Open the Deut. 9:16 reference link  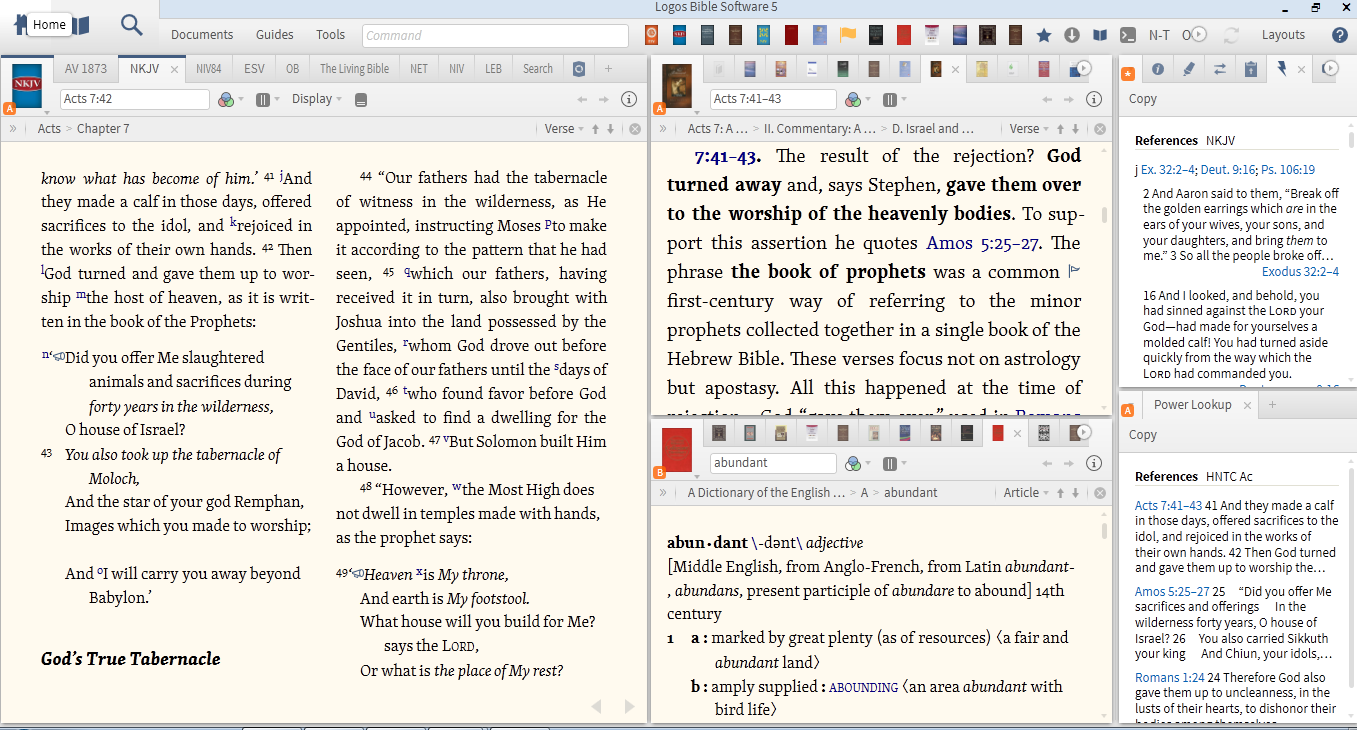click(x=1226, y=170)
